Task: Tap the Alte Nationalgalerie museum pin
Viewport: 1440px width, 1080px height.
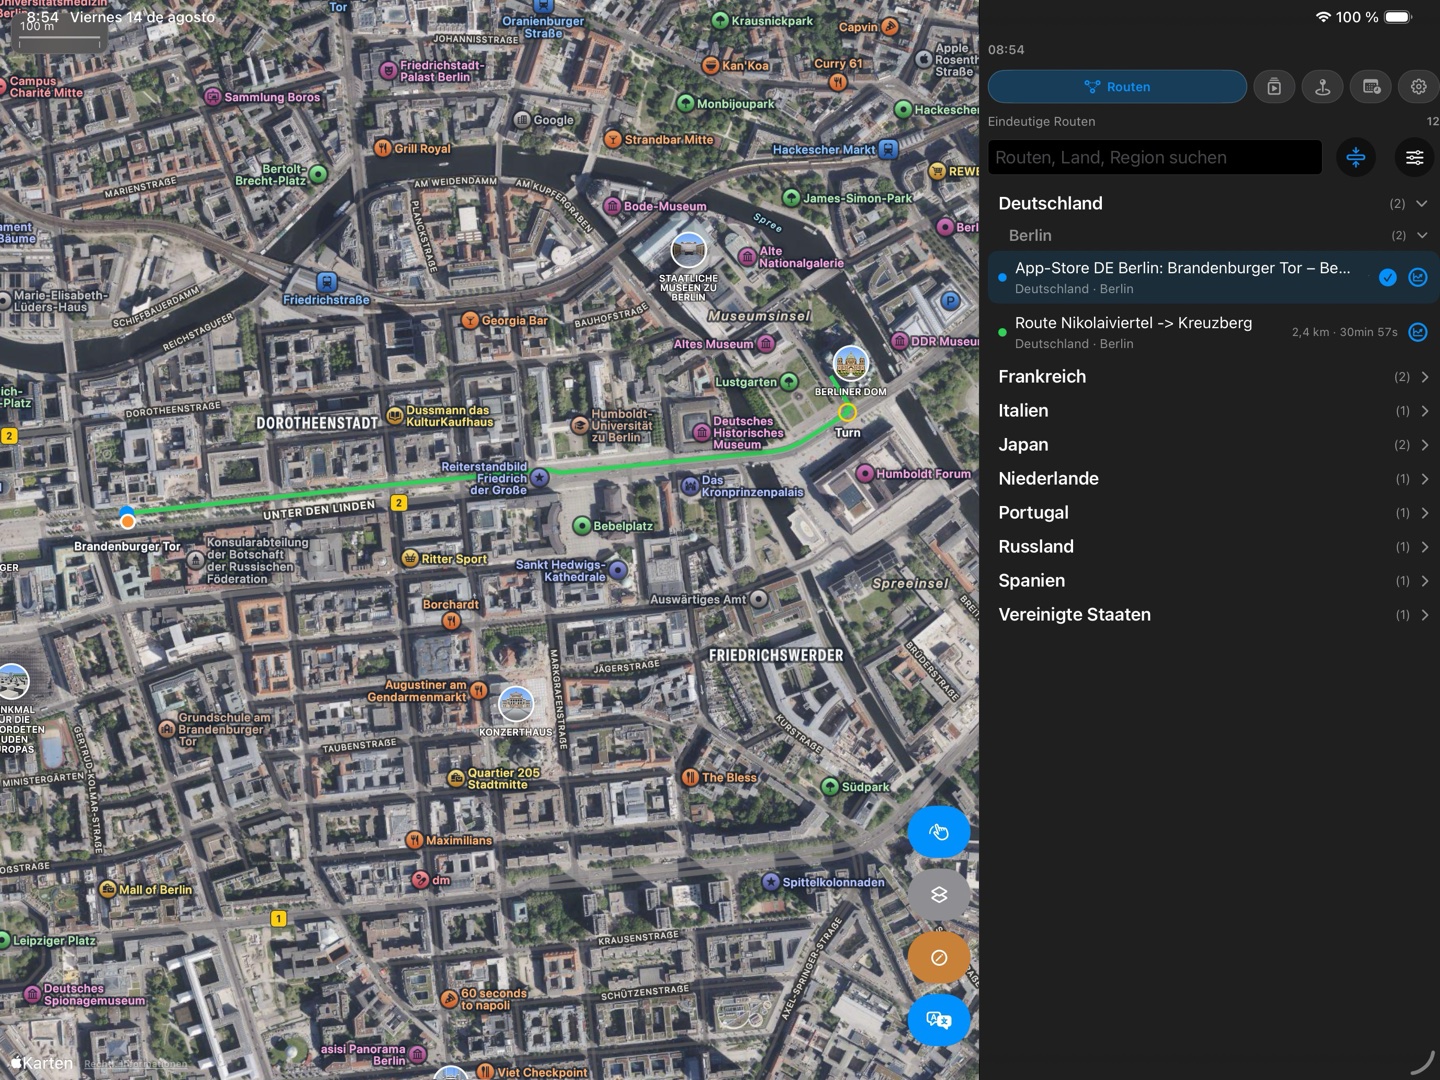Action: pyautogui.click(x=747, y=257)
